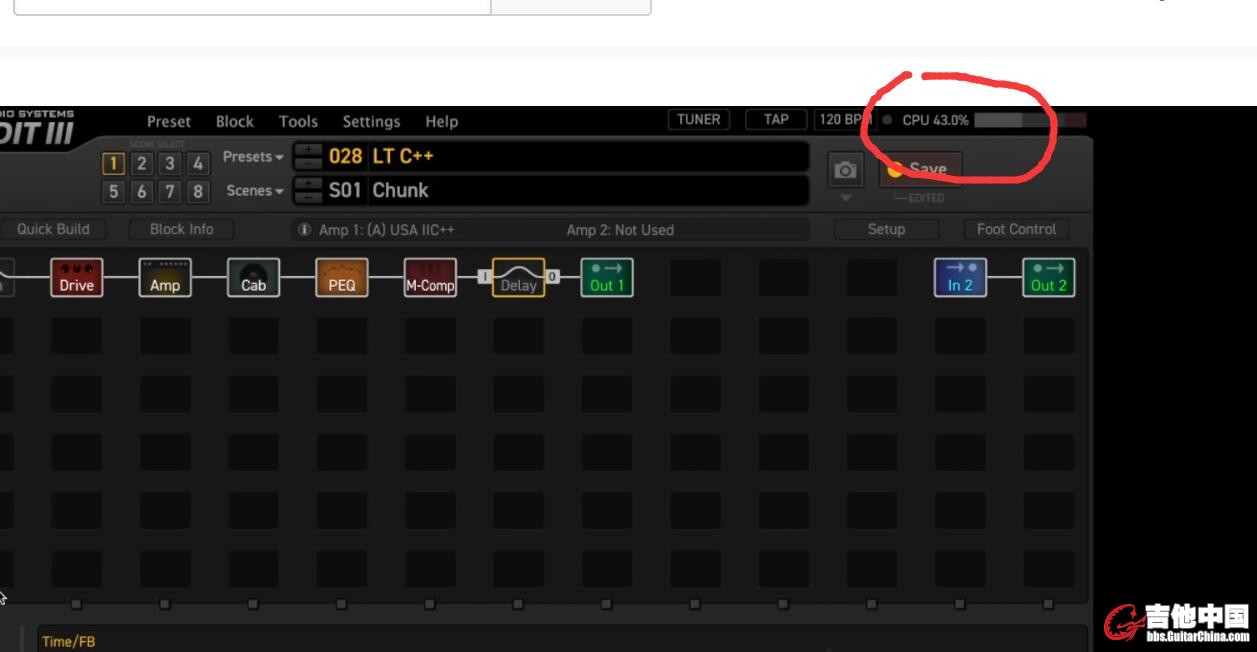Click the Cab block icon
Screen dimensions: 1257x652
click(x=253, y=277)
